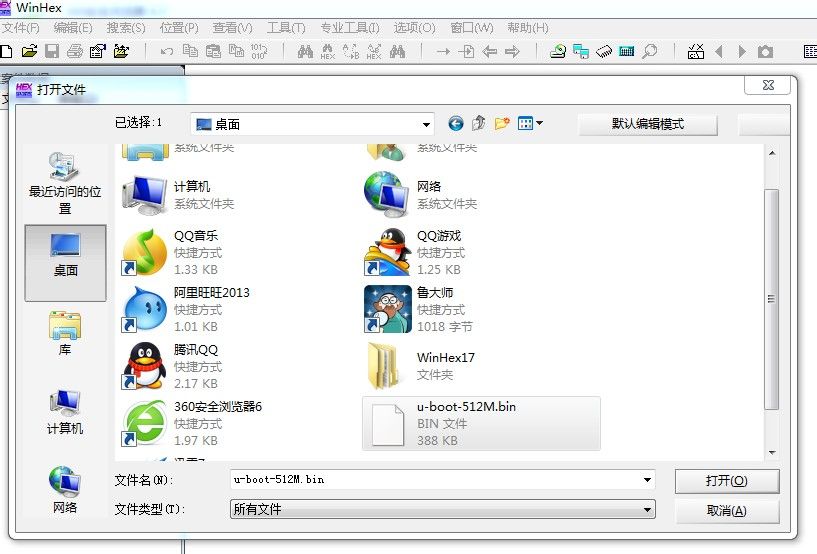This screenshot has height=554, width=817.
Task: Click the create new folder icon
Action: (x=502, y=124)
